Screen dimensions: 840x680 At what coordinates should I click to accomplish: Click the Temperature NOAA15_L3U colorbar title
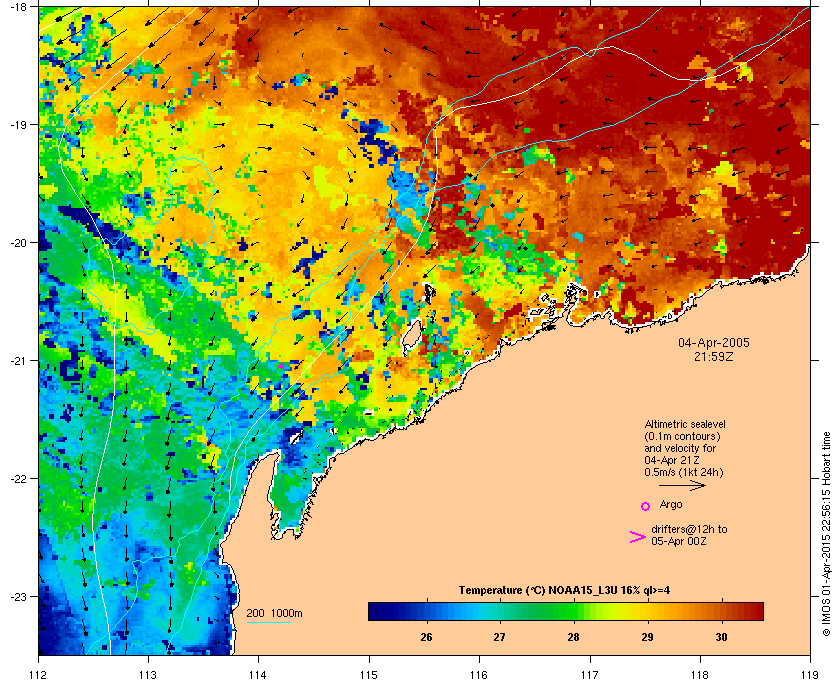pos(564,591)
